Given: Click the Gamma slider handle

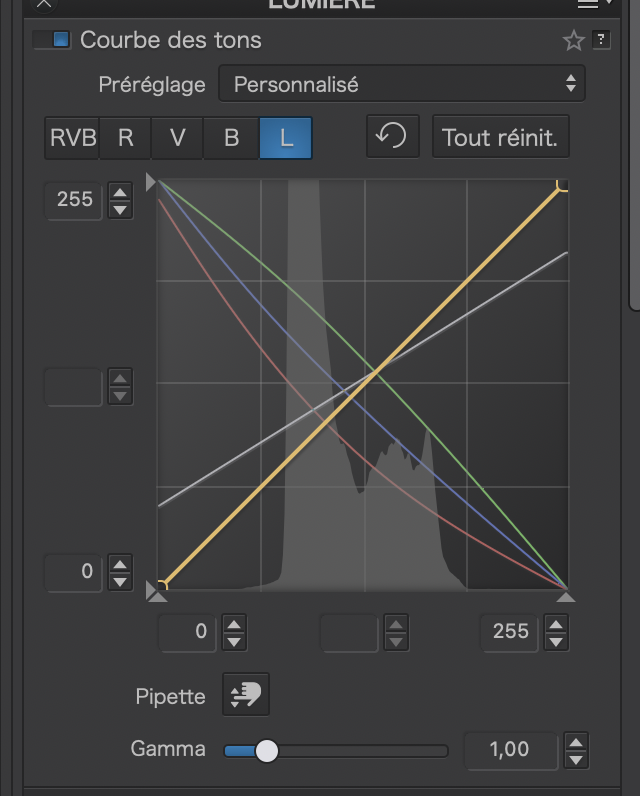Looking at the screenshot, I should coord(266,750).
